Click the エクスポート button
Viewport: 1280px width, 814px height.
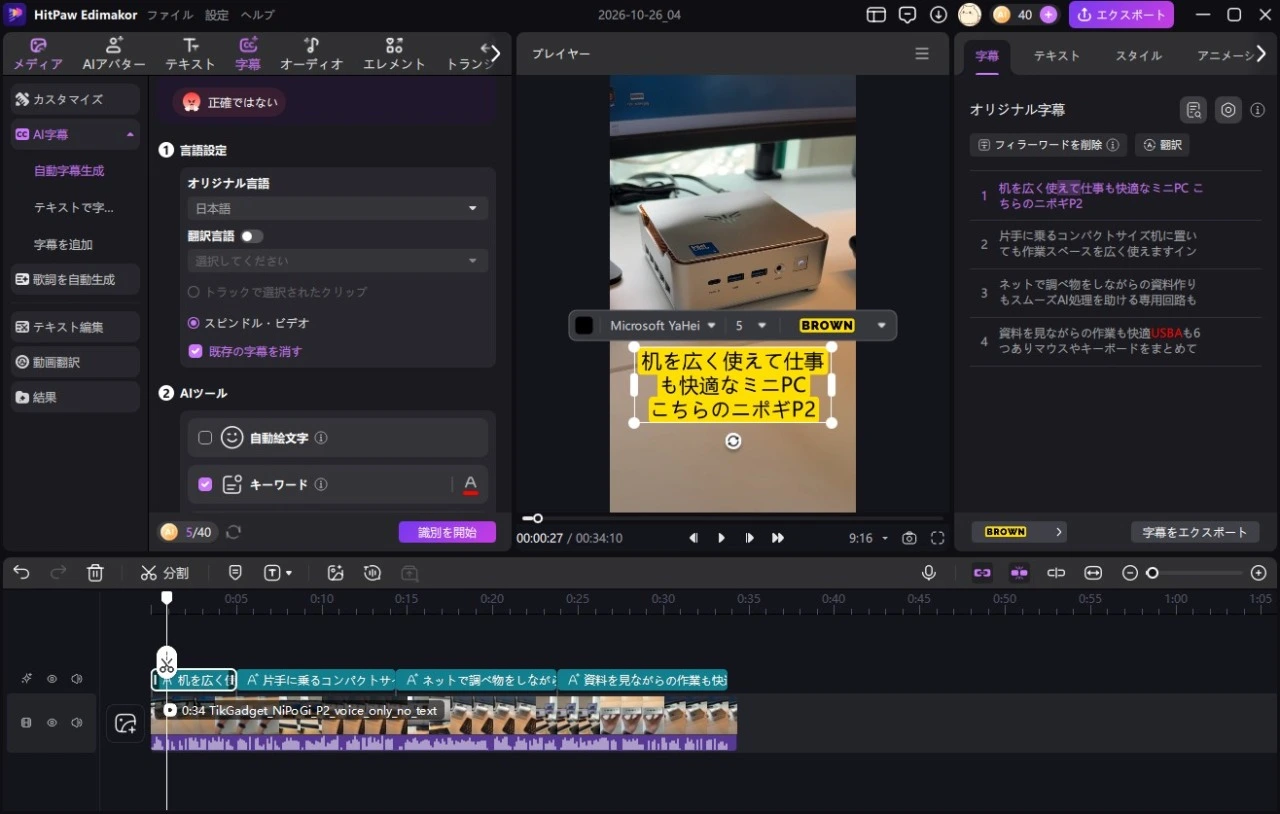(1121, 15)
